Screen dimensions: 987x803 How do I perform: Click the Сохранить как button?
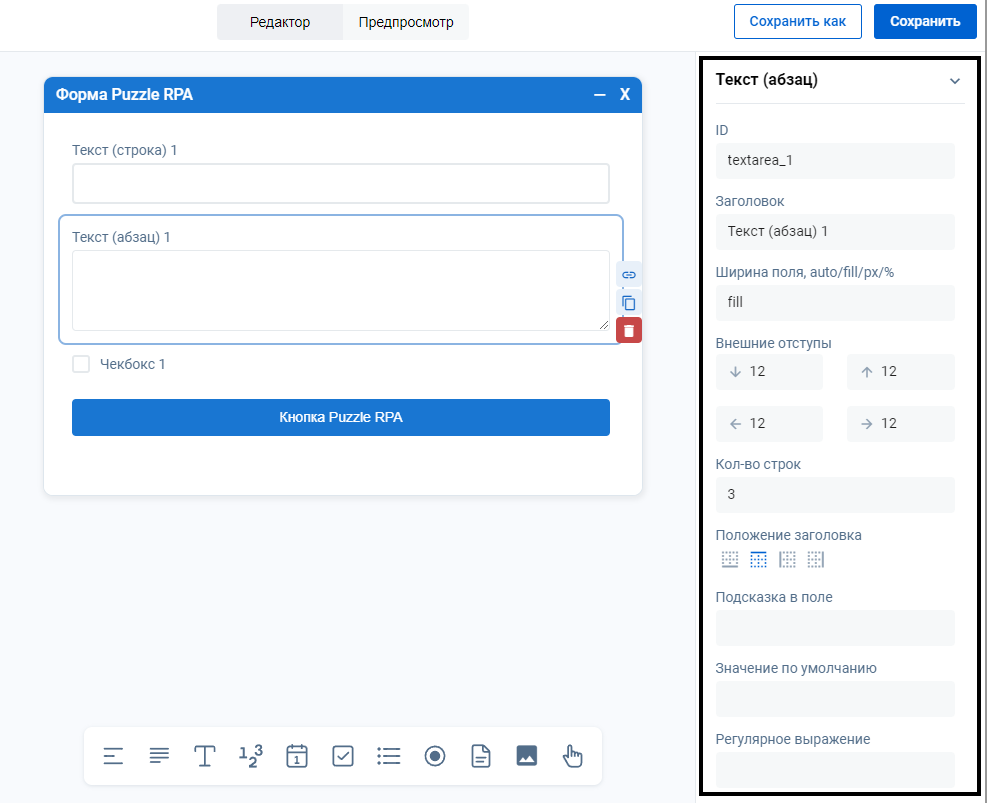[797, 21]
